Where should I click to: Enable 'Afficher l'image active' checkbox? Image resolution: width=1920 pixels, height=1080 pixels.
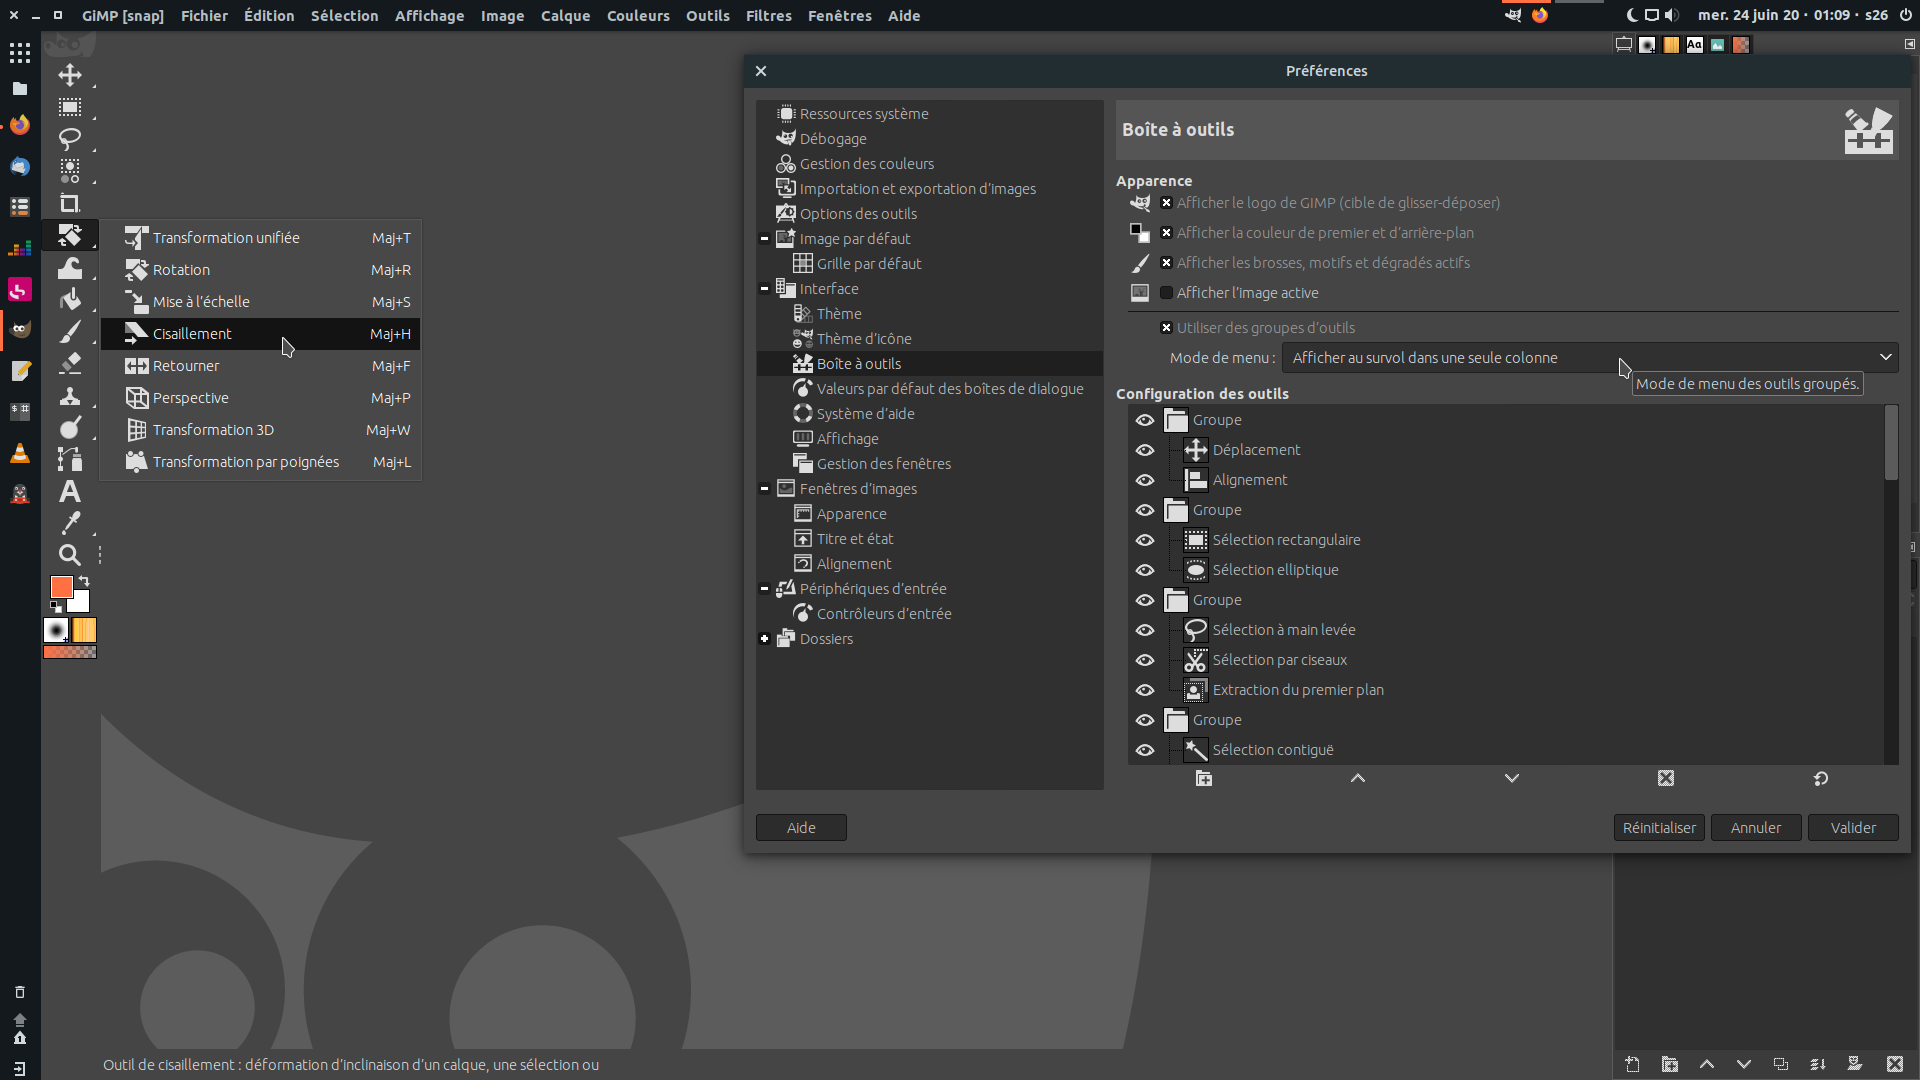pyautogui.click(x=1166, y=293)
